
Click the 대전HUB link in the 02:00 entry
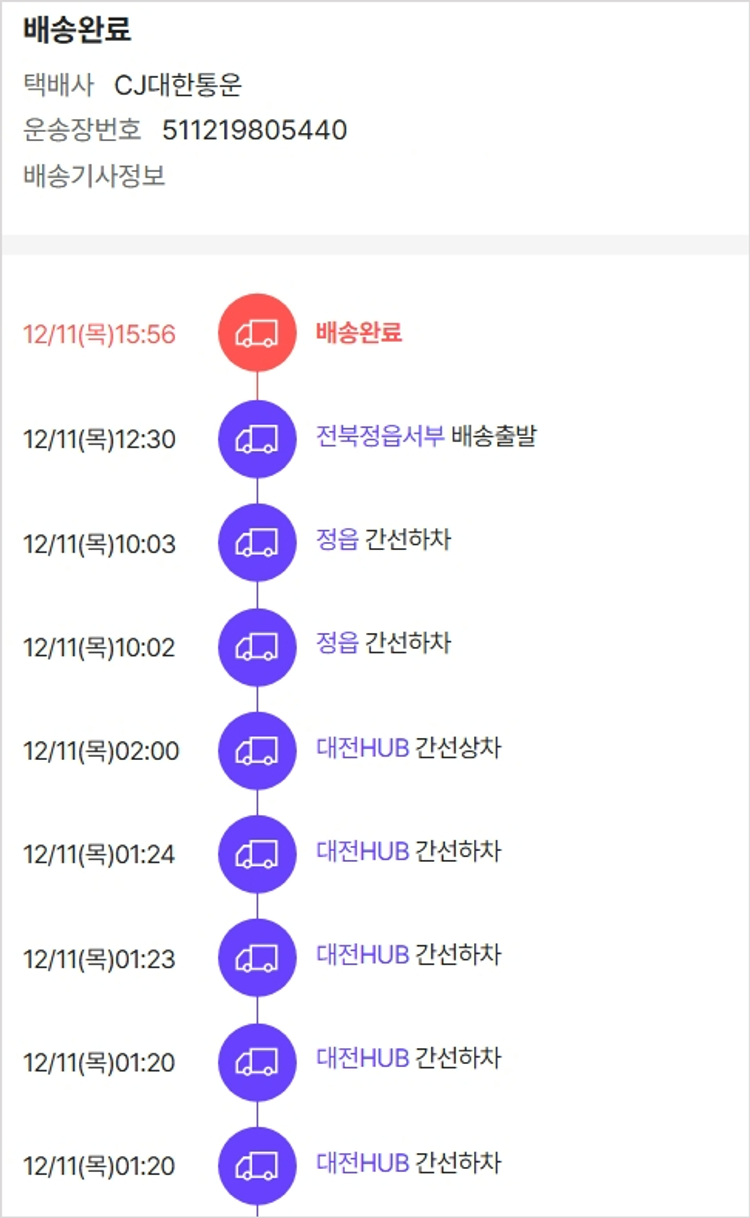pyautogui.click(x=363, y=748)
